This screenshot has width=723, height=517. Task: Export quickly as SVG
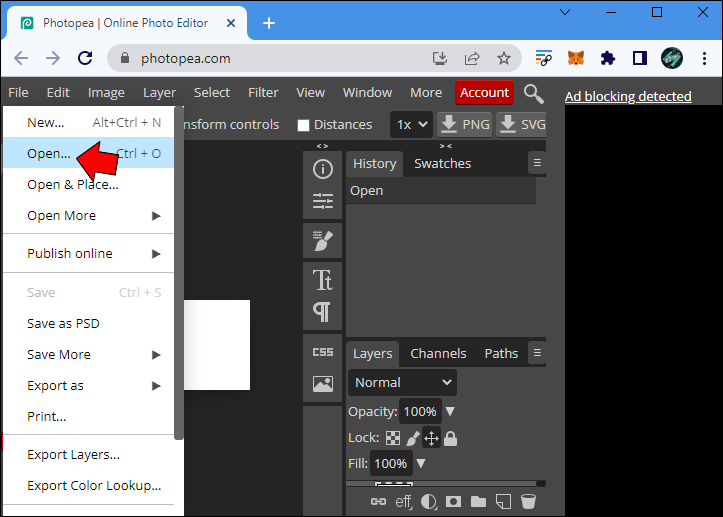pos(522,125)
